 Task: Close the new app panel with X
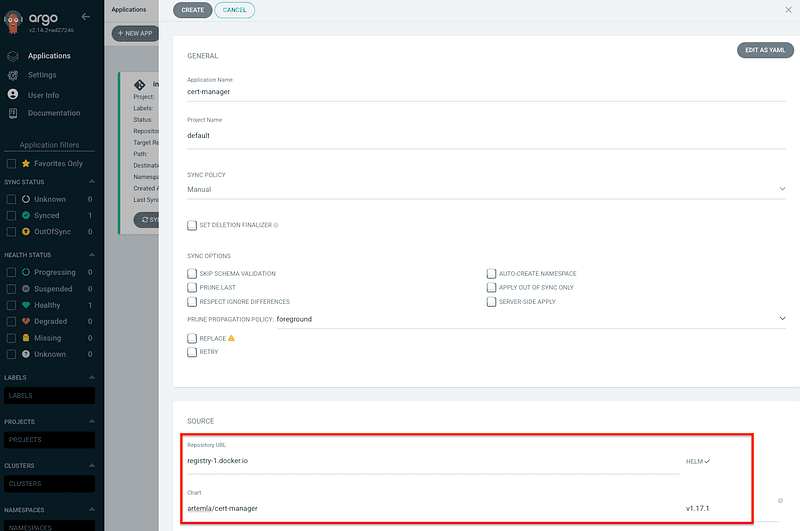click(x=788, y=10)
